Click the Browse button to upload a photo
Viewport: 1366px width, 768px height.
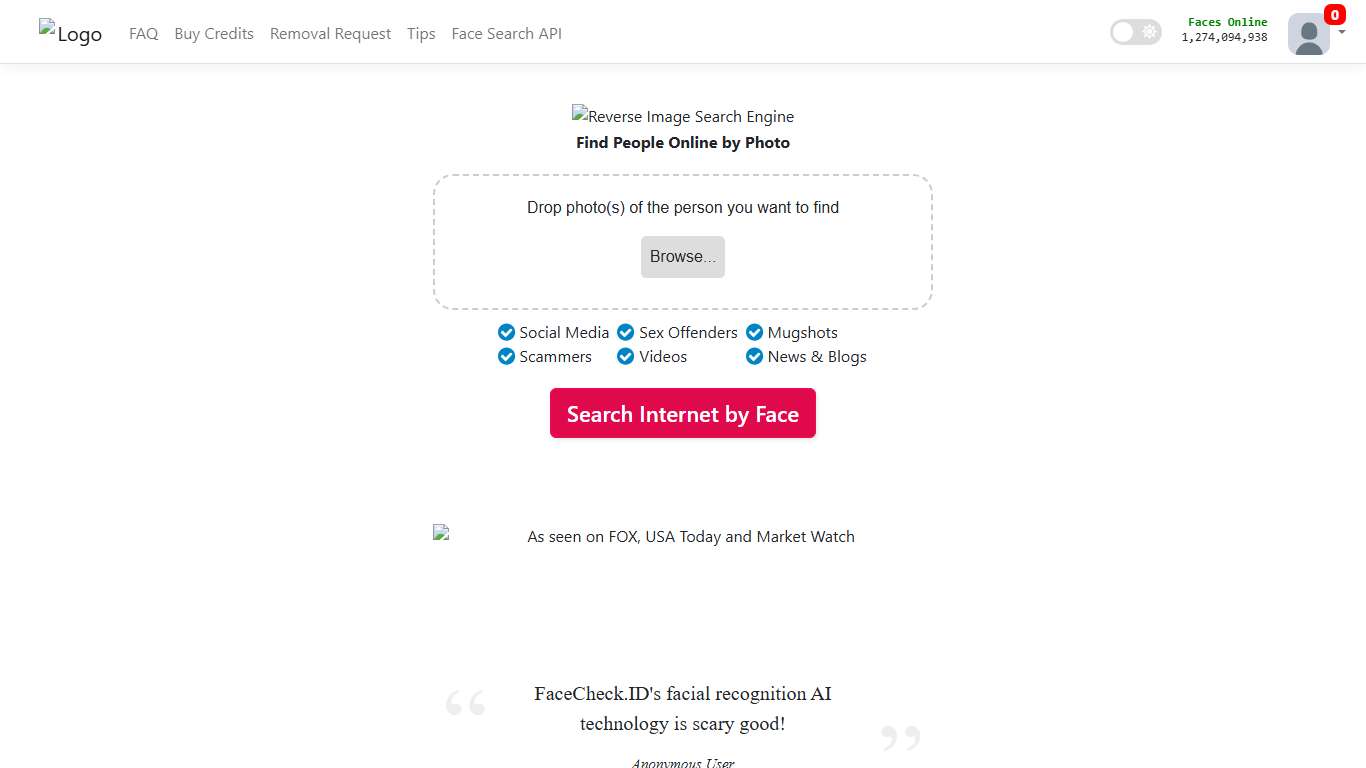[x=683, y=256]
